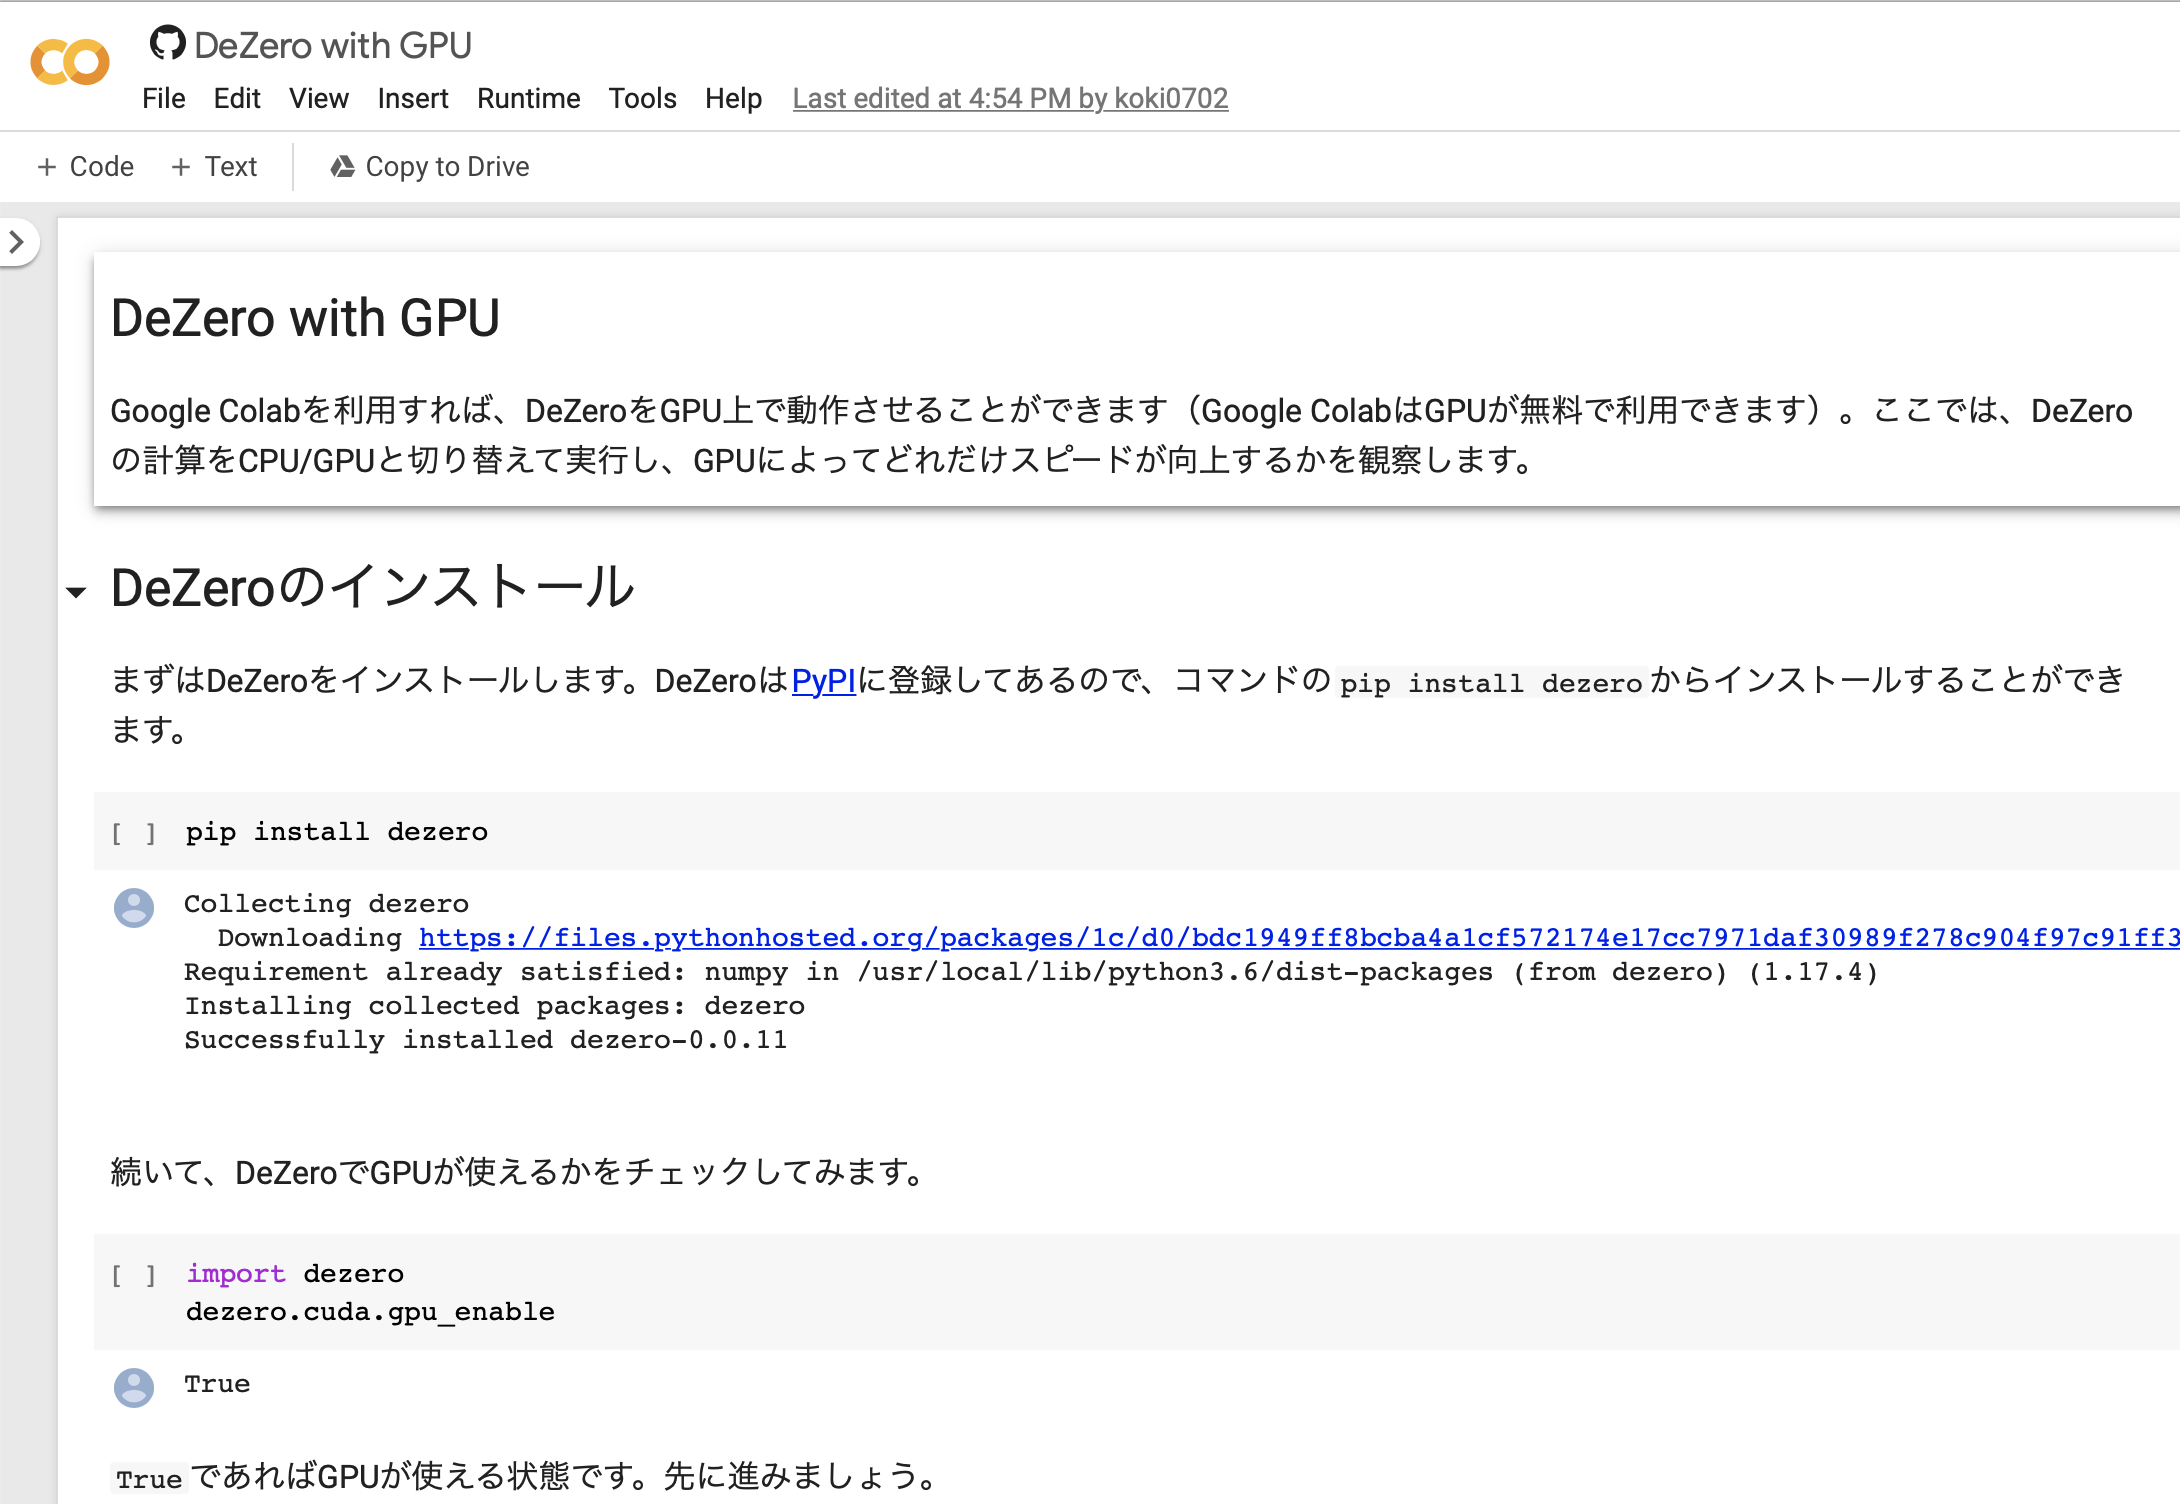This screenshot has width=2180, height=1504.
Task: Open the PyPI hyperlink
Action: point(823,681)
